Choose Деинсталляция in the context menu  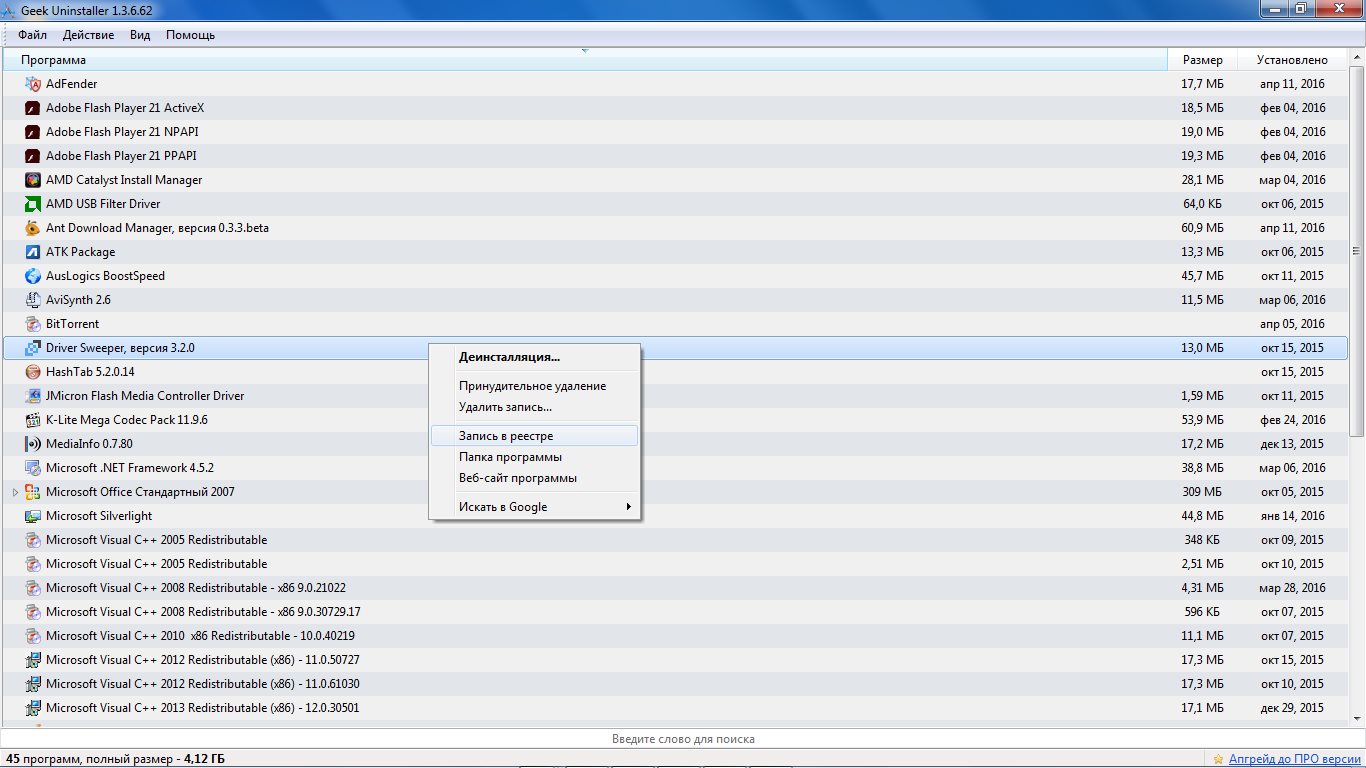[x=509, y=357]
